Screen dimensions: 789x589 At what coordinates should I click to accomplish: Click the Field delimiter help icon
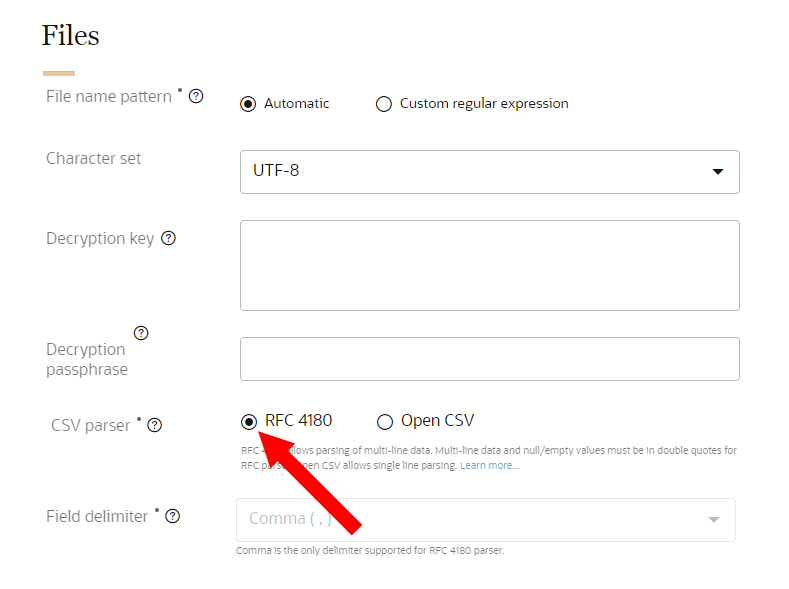173,516
